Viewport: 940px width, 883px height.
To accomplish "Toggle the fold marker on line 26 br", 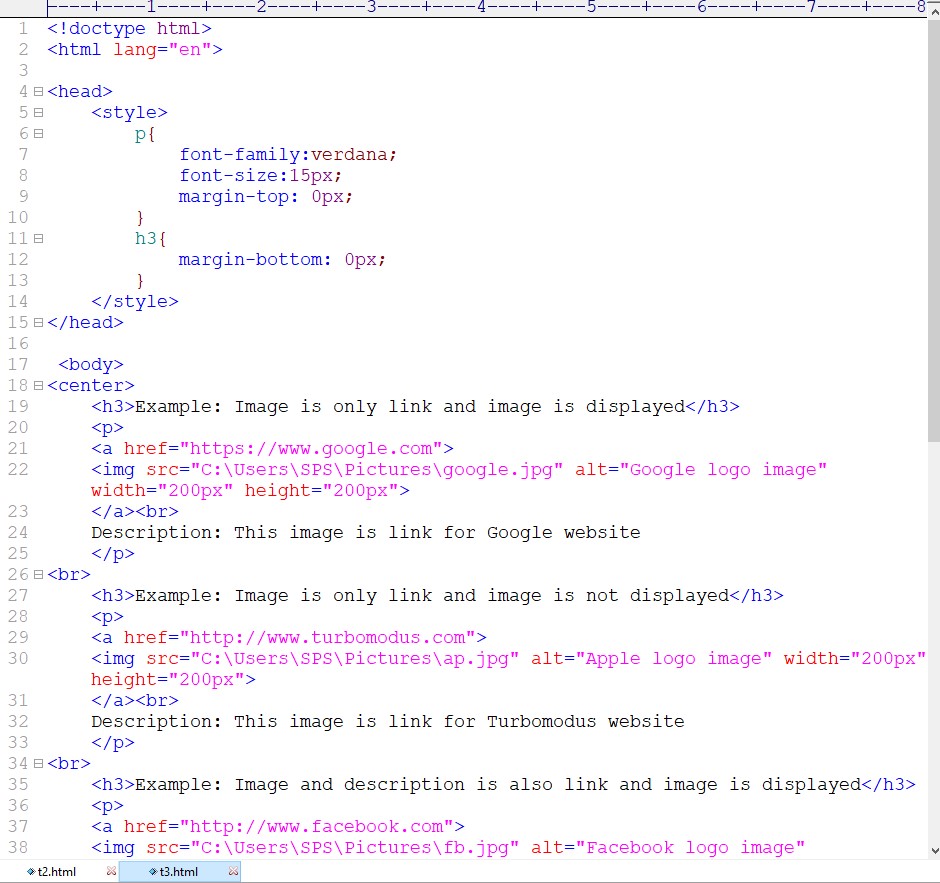I will click(38, 575).
